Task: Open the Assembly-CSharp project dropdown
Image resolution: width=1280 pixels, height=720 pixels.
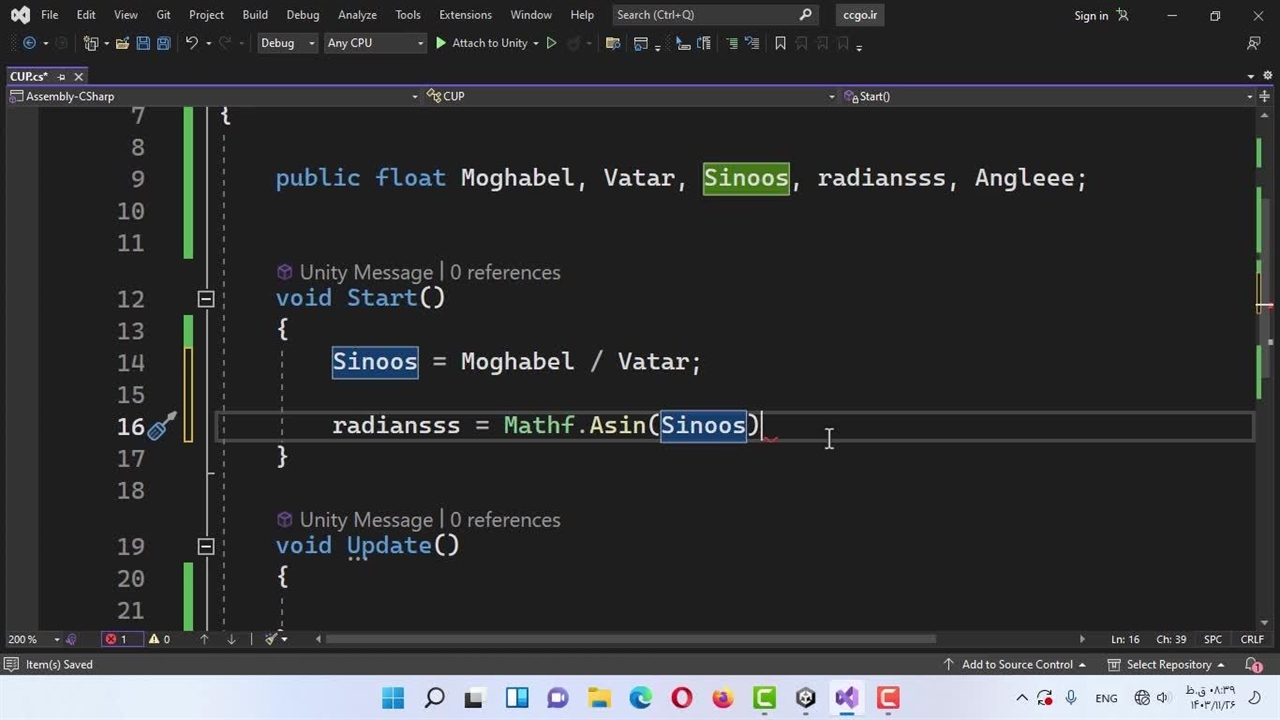Action: point(213,96)
